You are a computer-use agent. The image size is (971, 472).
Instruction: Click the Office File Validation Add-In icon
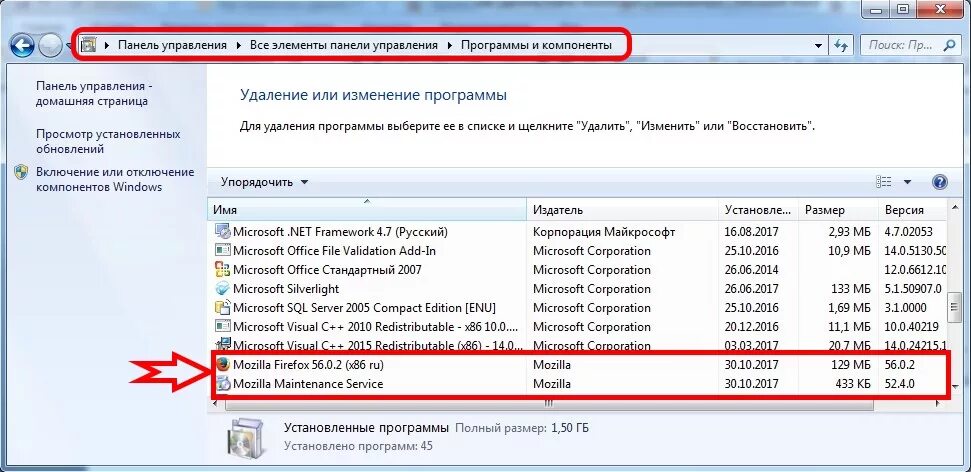pos(222,251)
